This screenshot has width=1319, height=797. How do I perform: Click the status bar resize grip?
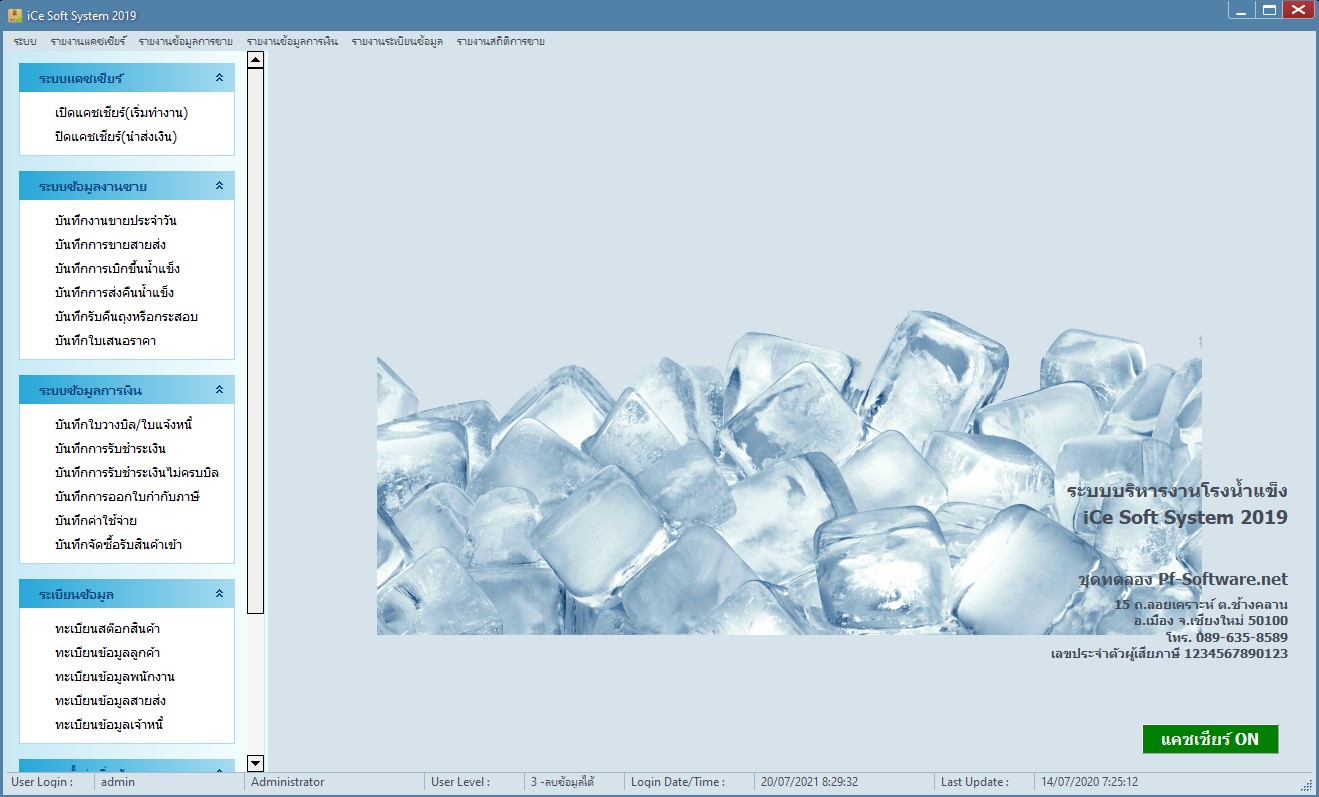[x=1306, y=784]
